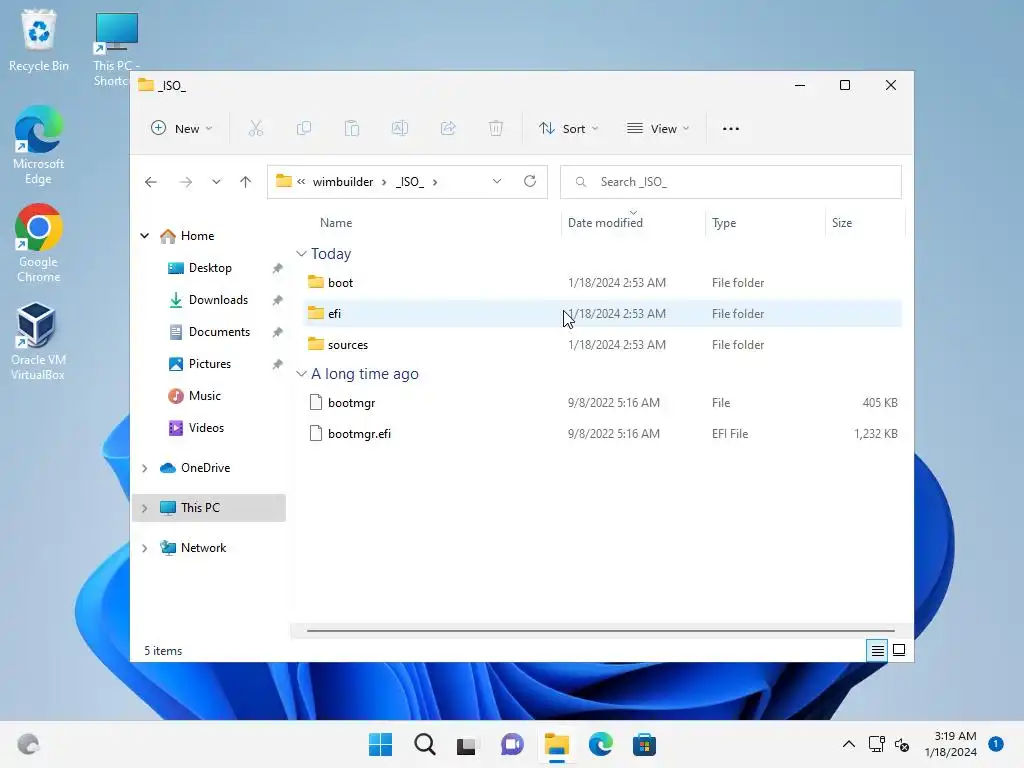The height and width of the screenshot is (768, 1024).
Task: Go back with the Back arrow
Action: (x=151, y=182)
